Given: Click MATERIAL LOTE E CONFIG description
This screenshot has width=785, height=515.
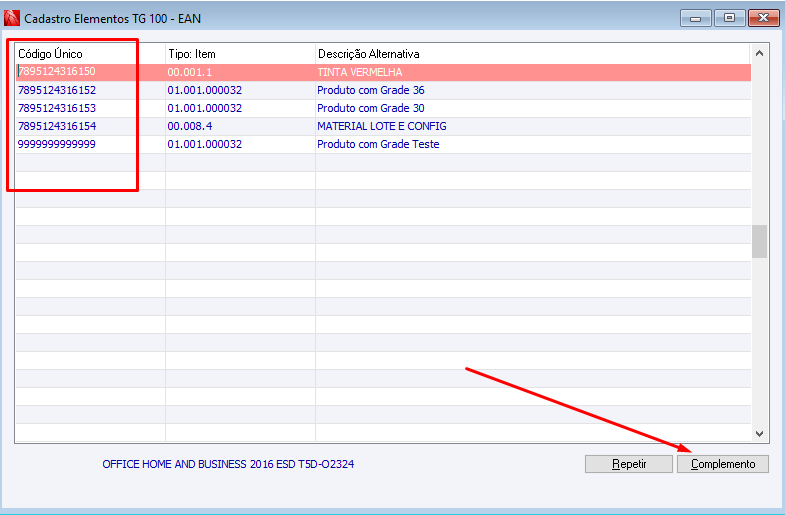Looking at the screenshot, I should tap(381, 126).
